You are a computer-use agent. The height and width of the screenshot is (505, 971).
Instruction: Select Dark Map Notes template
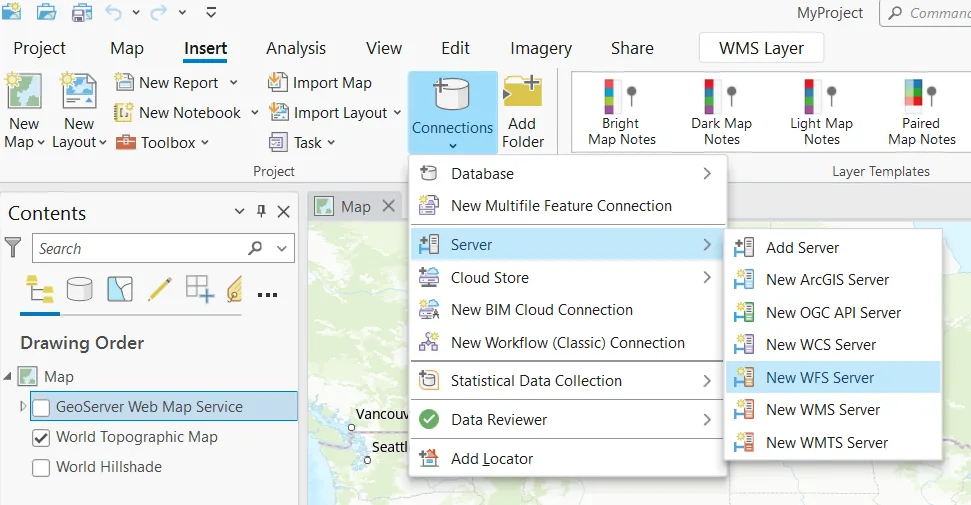point(722,113)
